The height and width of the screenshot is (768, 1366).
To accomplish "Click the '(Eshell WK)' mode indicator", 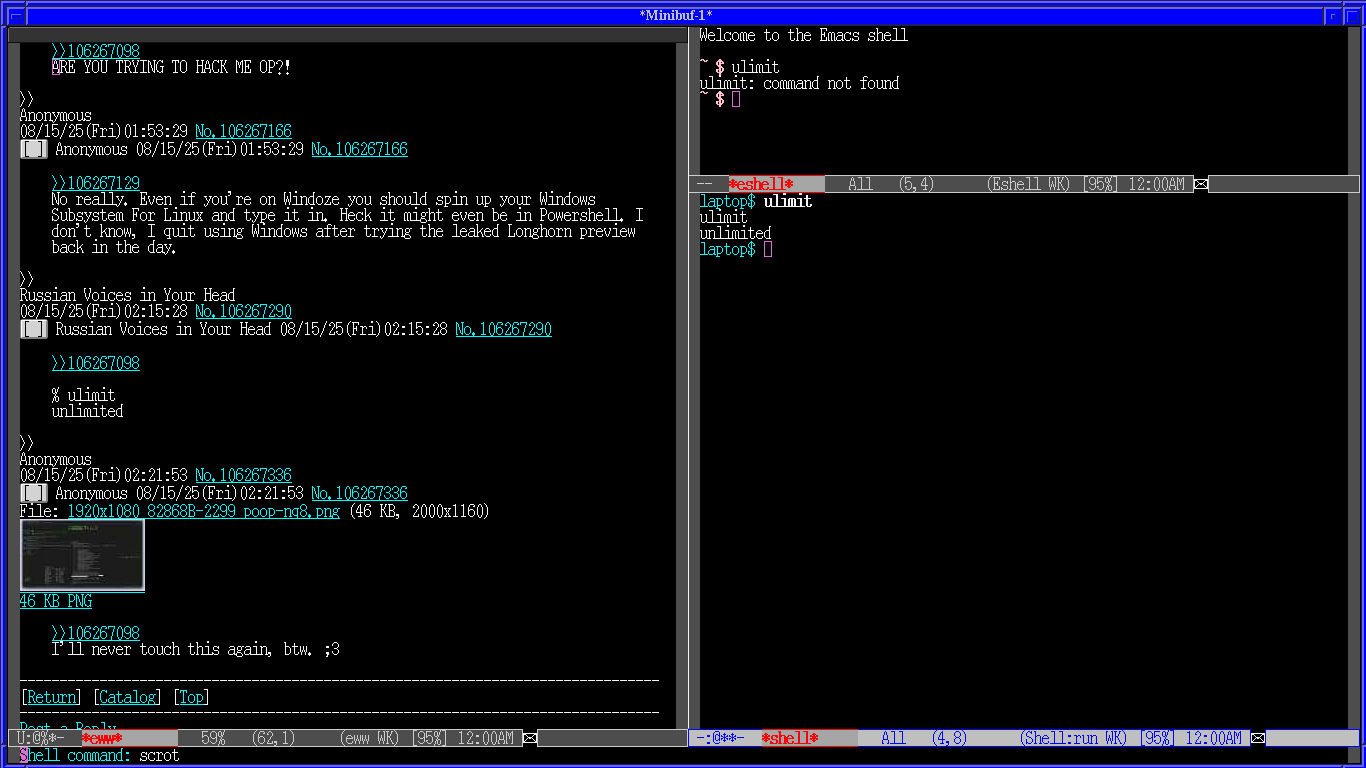I will coord(1029,184).
